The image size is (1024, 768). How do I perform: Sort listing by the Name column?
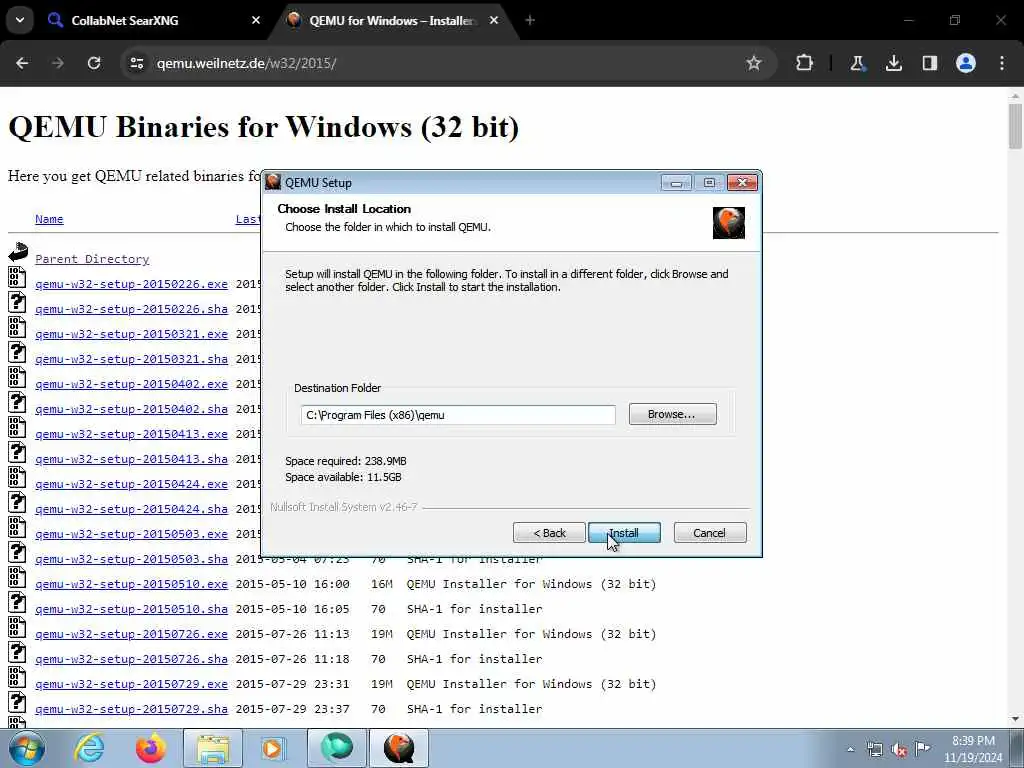click(49, 219)
